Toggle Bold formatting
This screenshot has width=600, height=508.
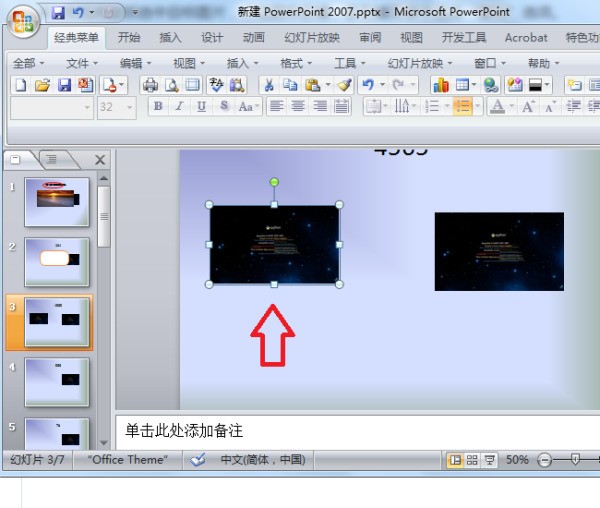coord(158,107)
